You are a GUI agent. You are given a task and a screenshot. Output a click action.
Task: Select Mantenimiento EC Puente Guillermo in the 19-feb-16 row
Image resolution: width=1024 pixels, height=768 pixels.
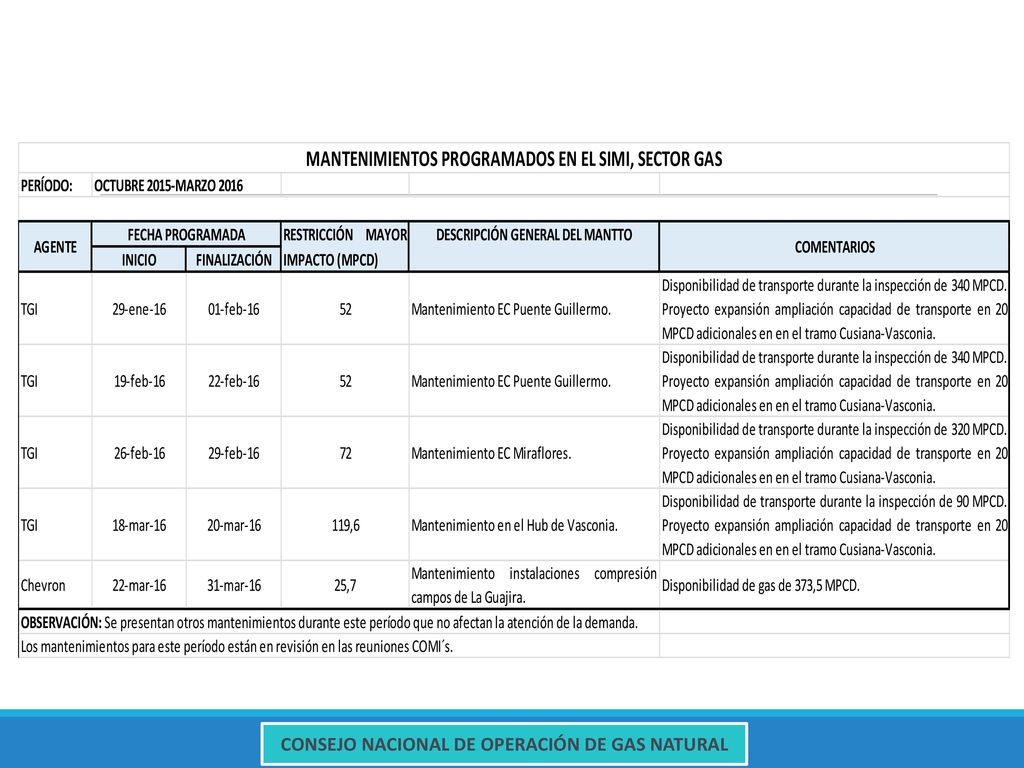click(x=511, y=381)
